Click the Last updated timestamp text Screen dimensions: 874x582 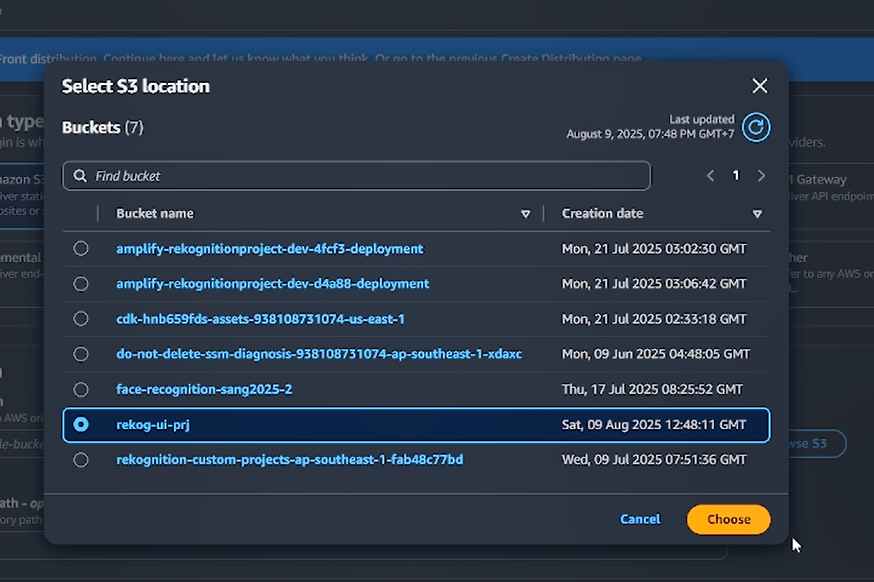tap(650, 127)
